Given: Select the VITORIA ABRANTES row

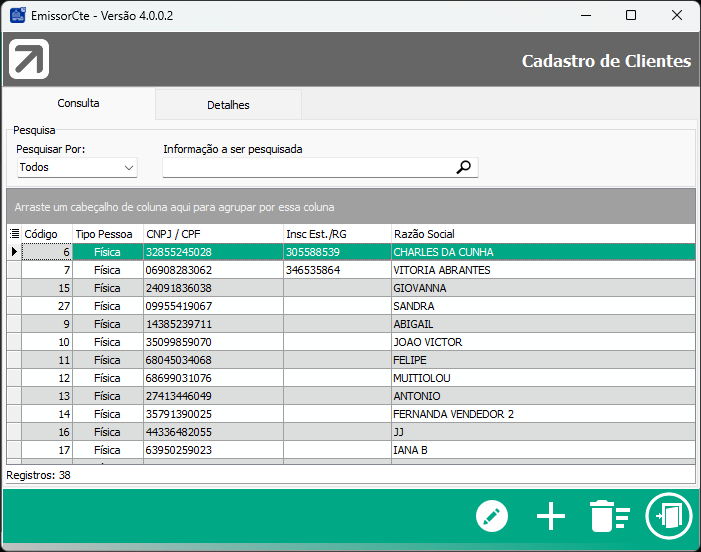Looking at the screenshot, I should (441, 270).
